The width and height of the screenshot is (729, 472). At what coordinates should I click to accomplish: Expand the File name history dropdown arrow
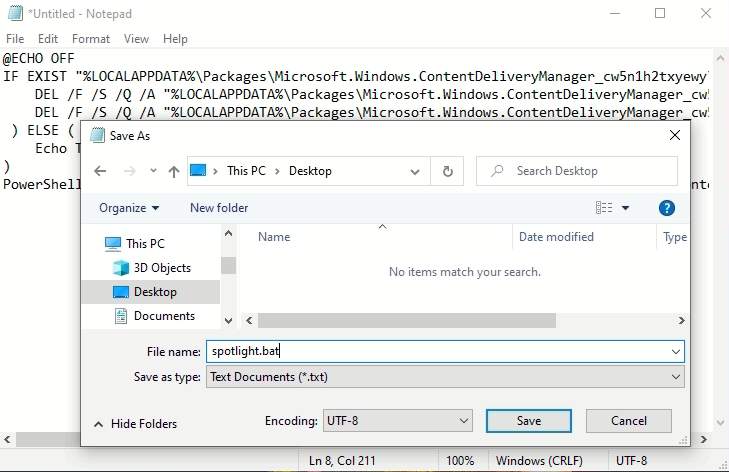pos(676,352)
